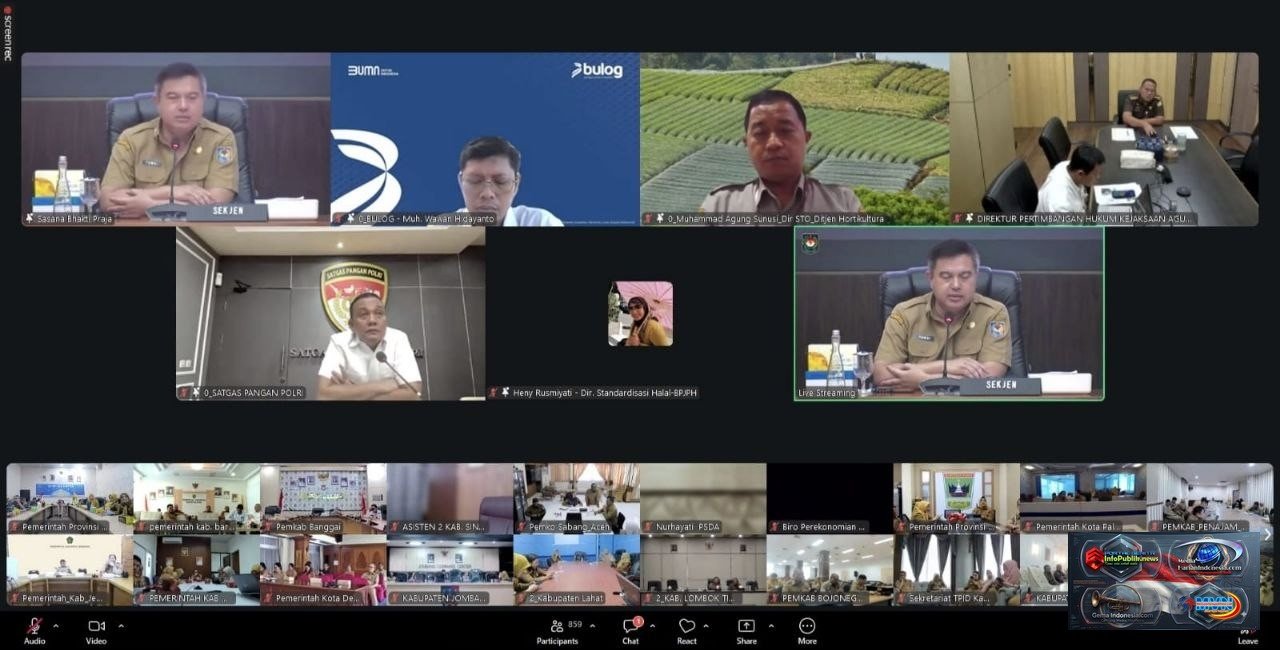Select the Pemerintah_Kab_Je thumbnail
Image resolution: width=1280 pixels, height=650 pixels.
point(70,570)
